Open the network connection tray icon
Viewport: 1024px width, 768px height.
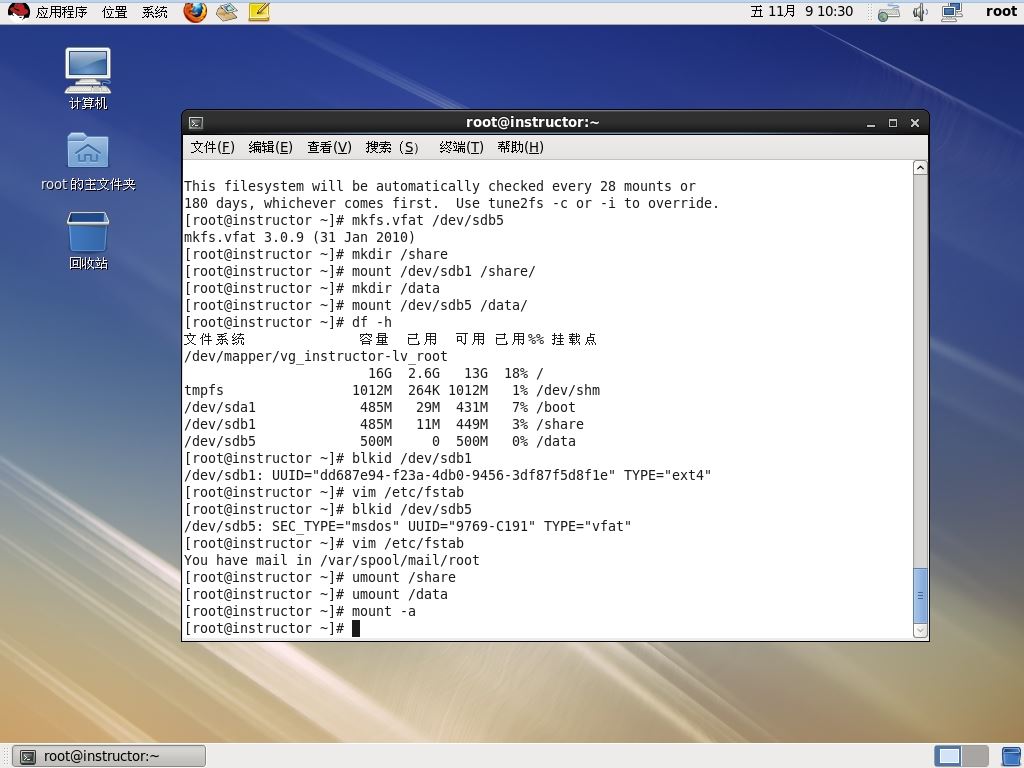[x=953, y=12]
